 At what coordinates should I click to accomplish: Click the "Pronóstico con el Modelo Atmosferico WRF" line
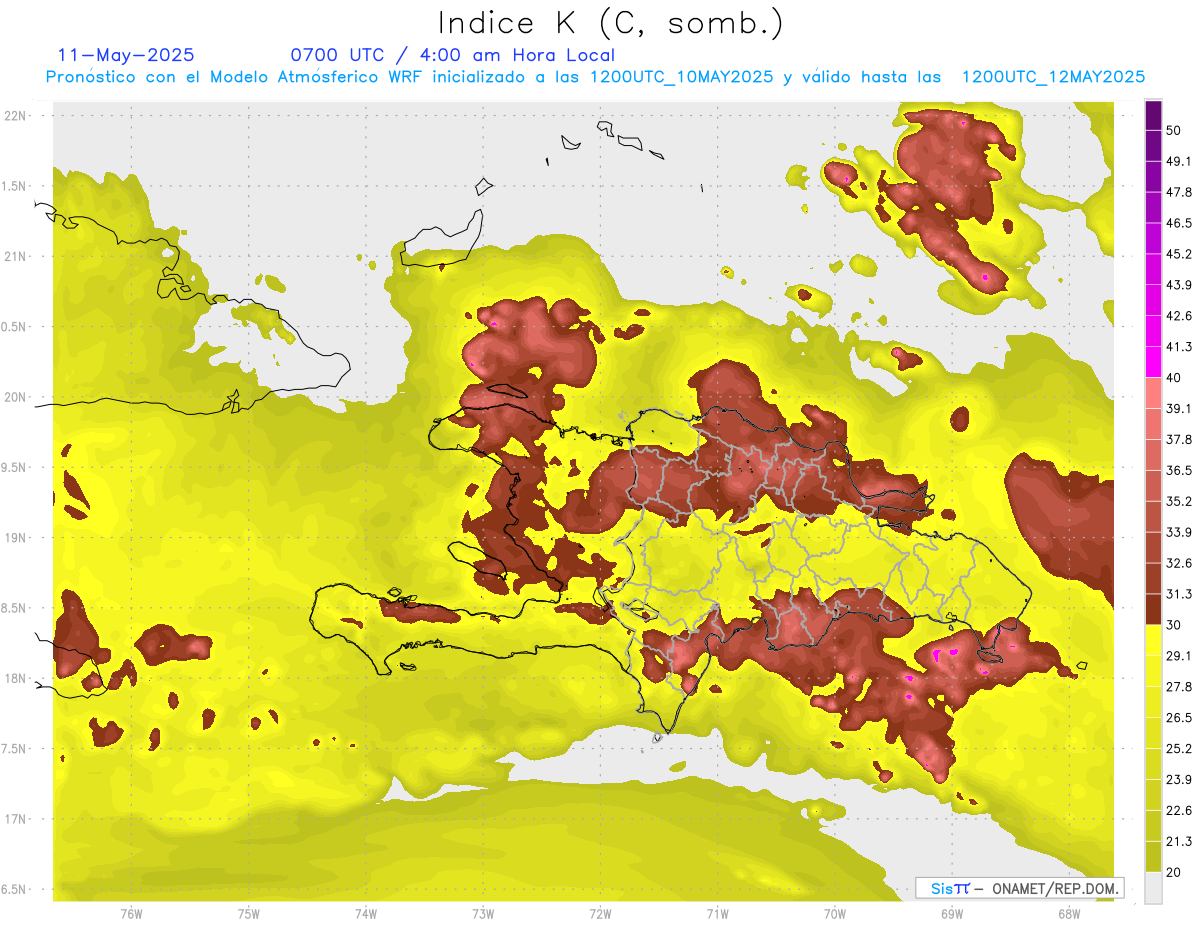pyautogui.click(x=595, y=77)
